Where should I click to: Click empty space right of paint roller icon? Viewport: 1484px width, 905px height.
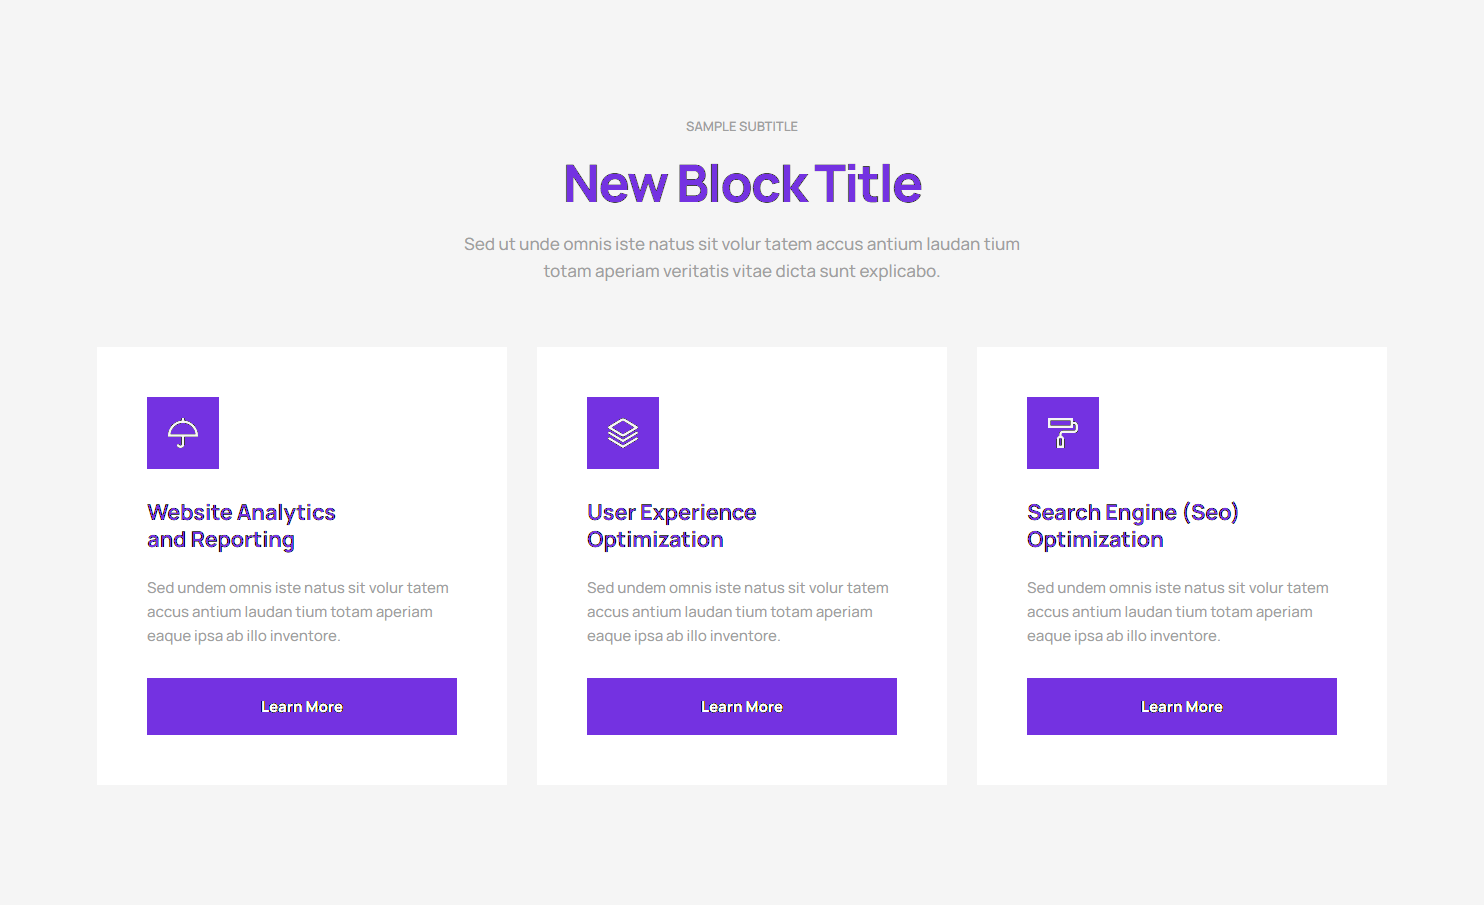pos(1230,433)
